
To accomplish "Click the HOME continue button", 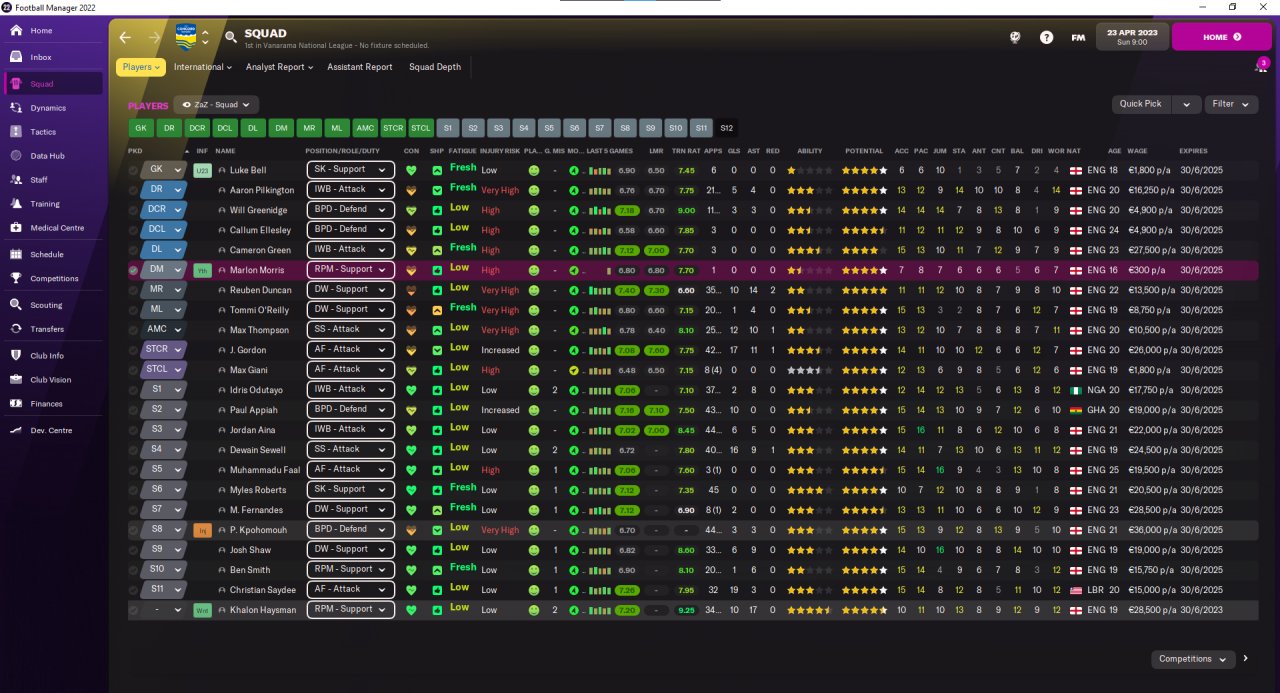I will tap(1221, 37).
